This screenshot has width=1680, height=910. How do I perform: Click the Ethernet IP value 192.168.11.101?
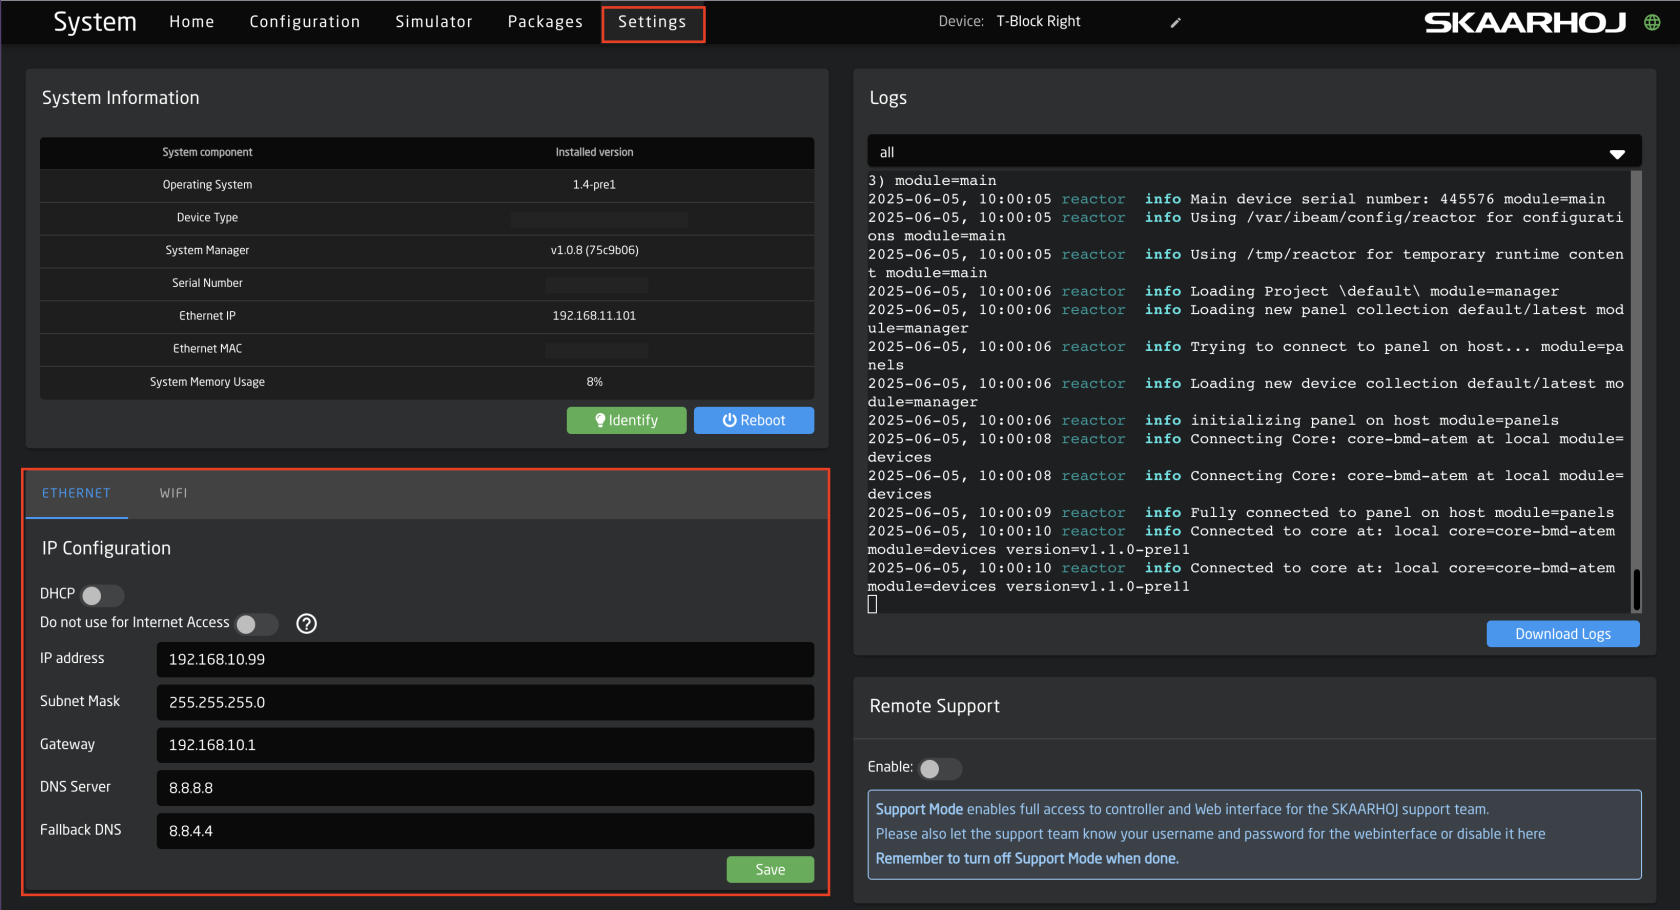594,316
